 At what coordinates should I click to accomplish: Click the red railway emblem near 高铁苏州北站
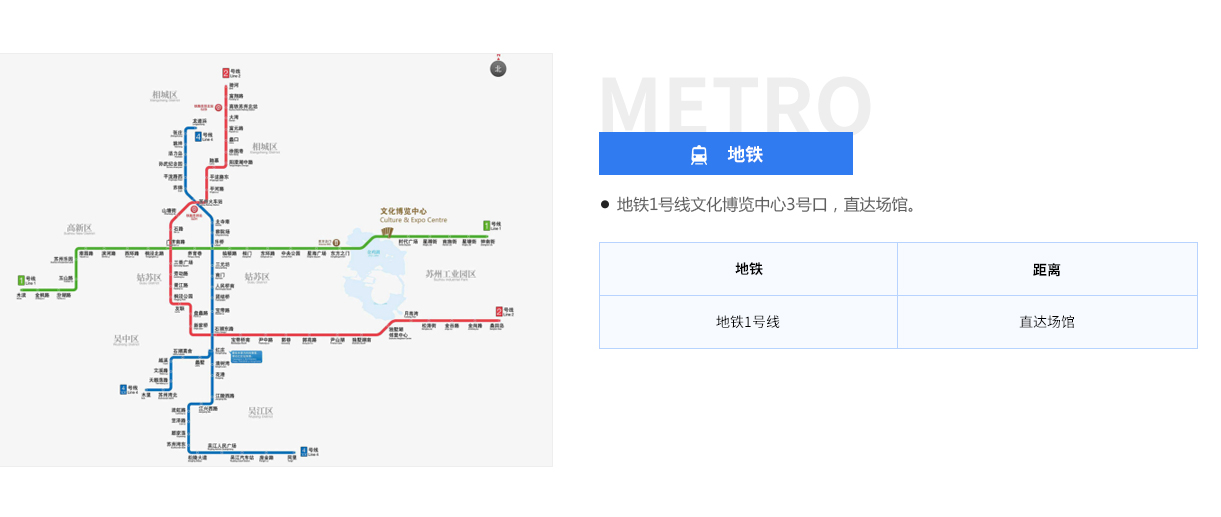point(219,107)
